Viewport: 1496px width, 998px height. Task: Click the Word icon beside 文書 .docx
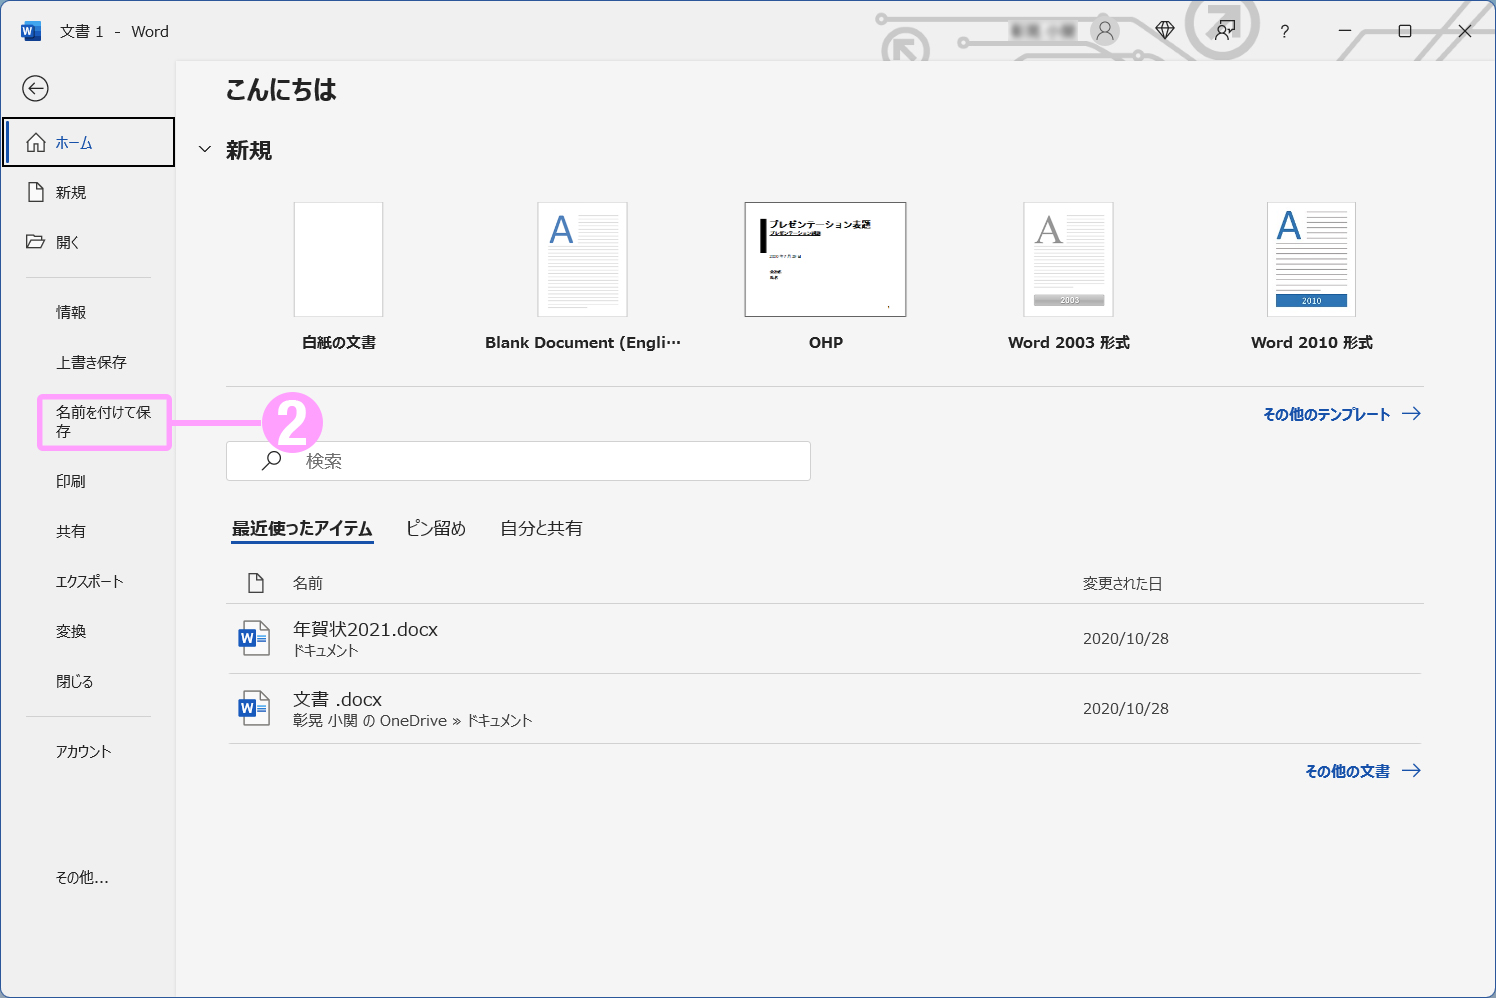254,708
